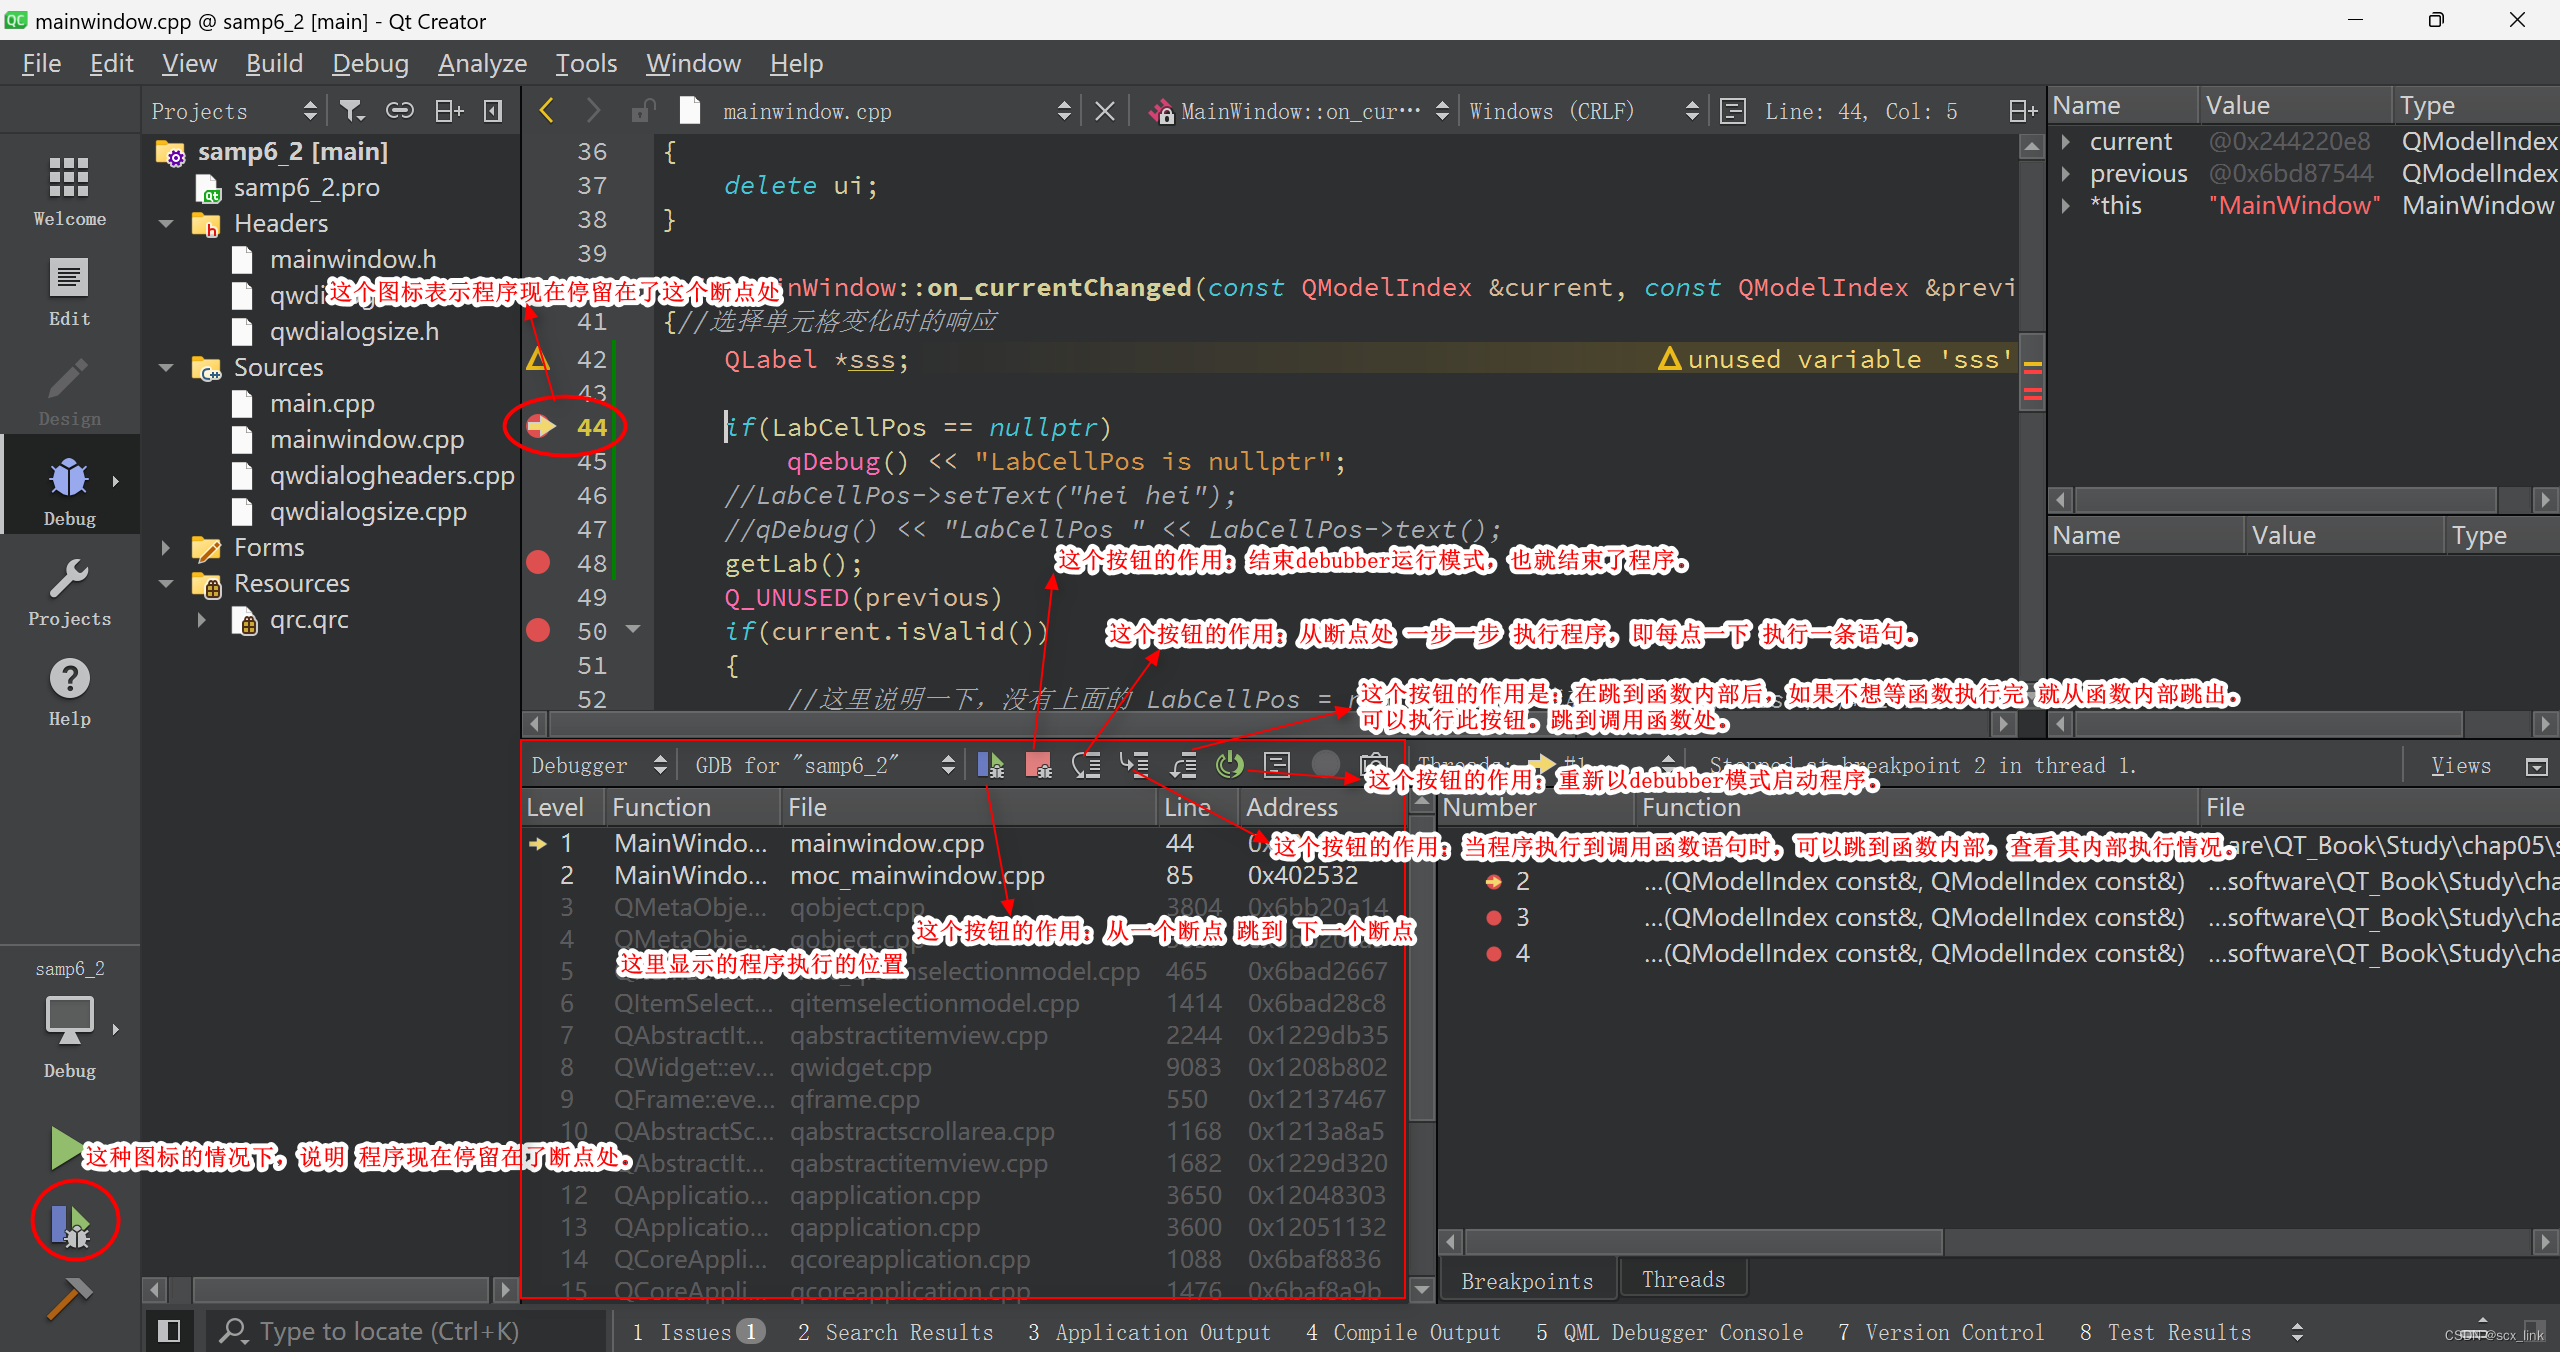Toggle the breakpoint on line 48
The width and height of the screenshot is (2560, 1352).
539,563
